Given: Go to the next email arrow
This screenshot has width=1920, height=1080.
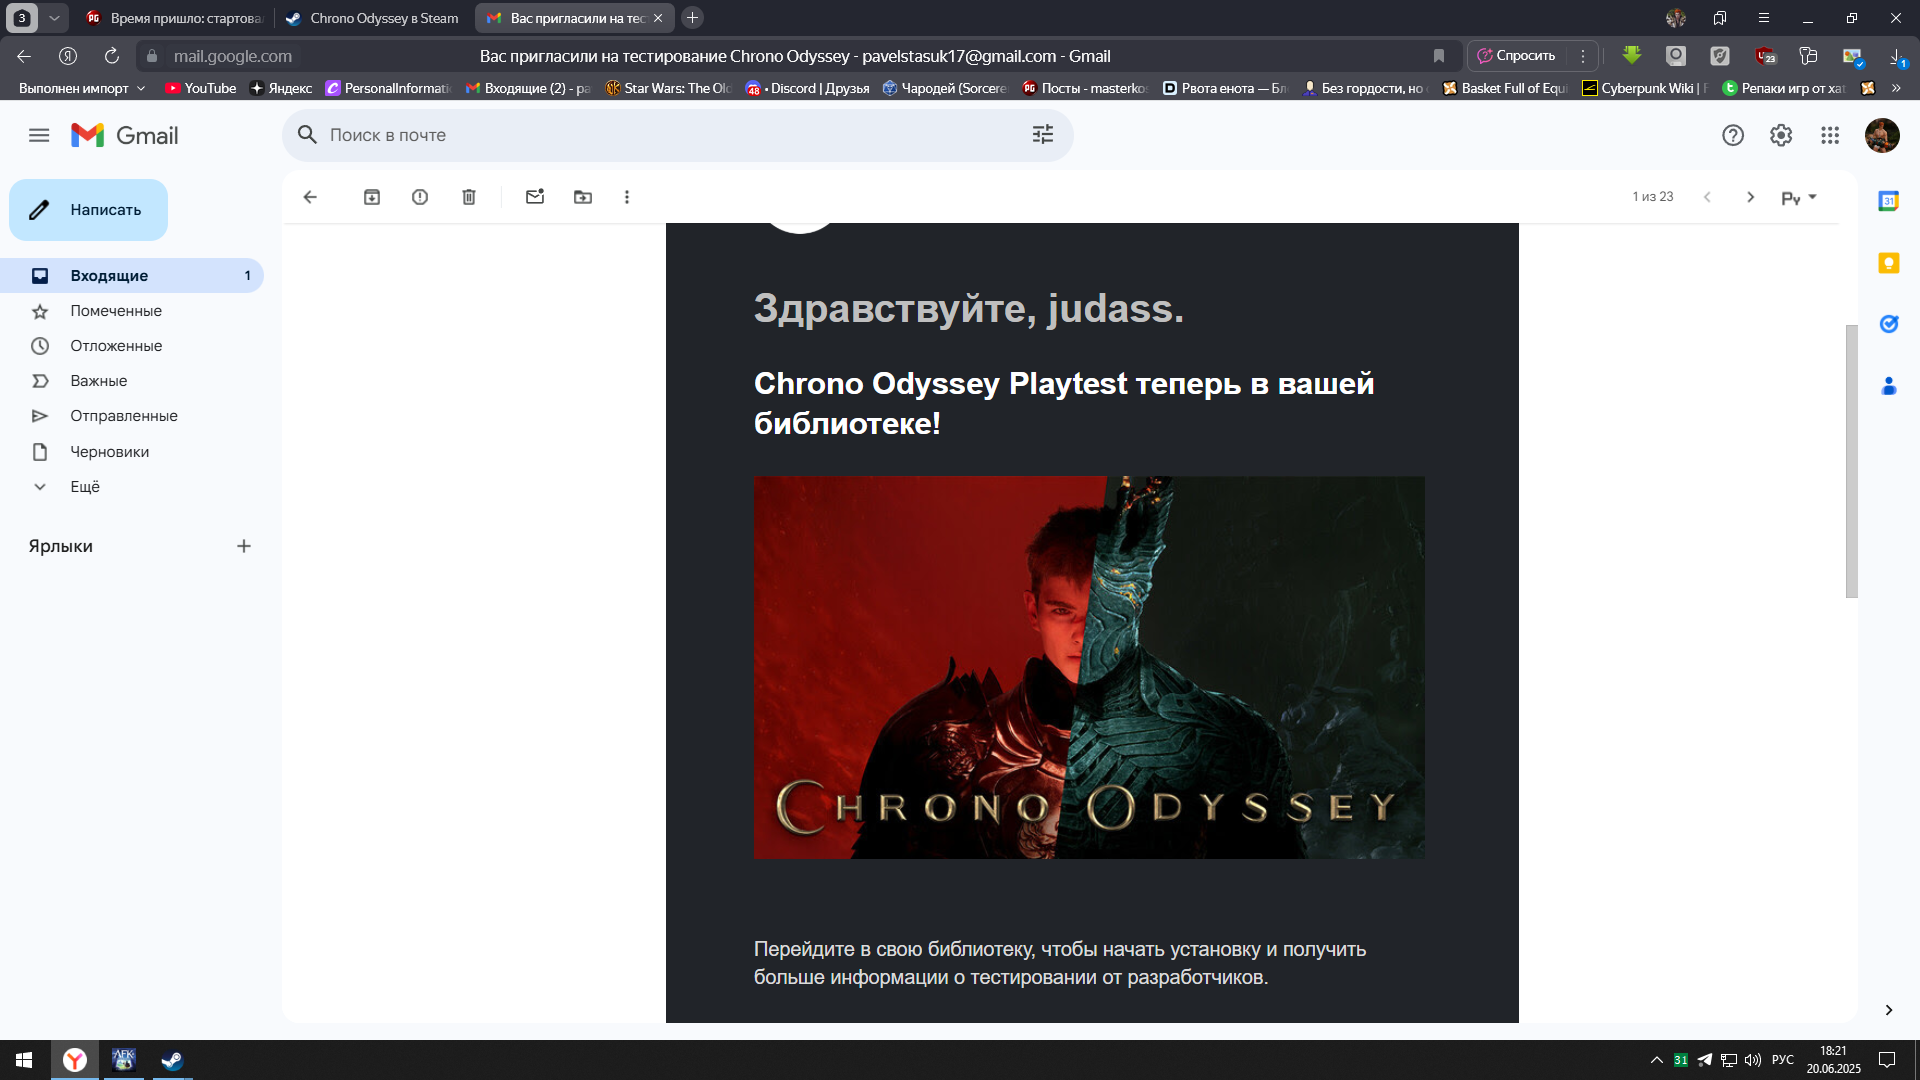Looking at the screenshot, I should [x=1750, y=197].
